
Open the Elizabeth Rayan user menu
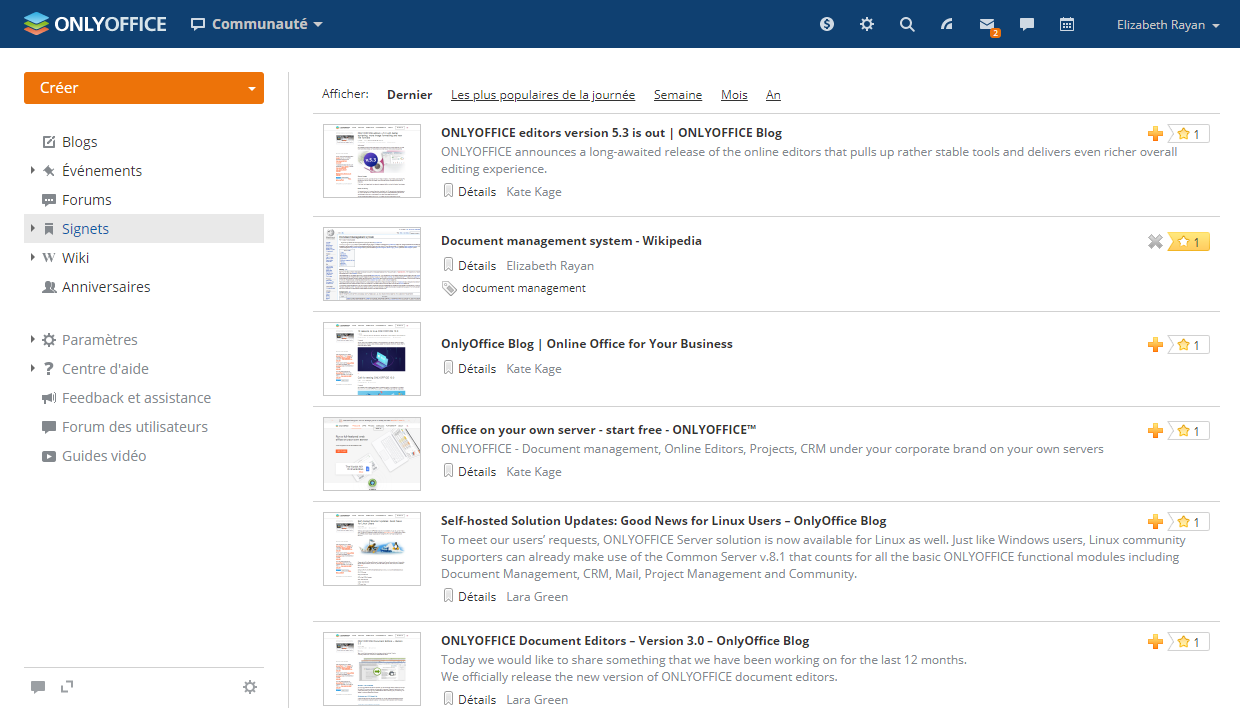[1167, 25]
